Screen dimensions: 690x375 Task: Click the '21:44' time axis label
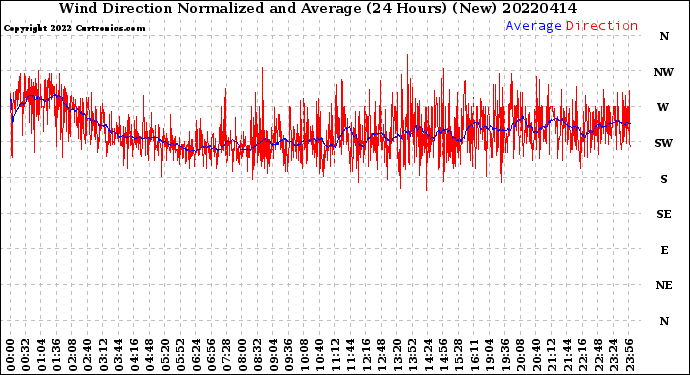tap(566, 355)
